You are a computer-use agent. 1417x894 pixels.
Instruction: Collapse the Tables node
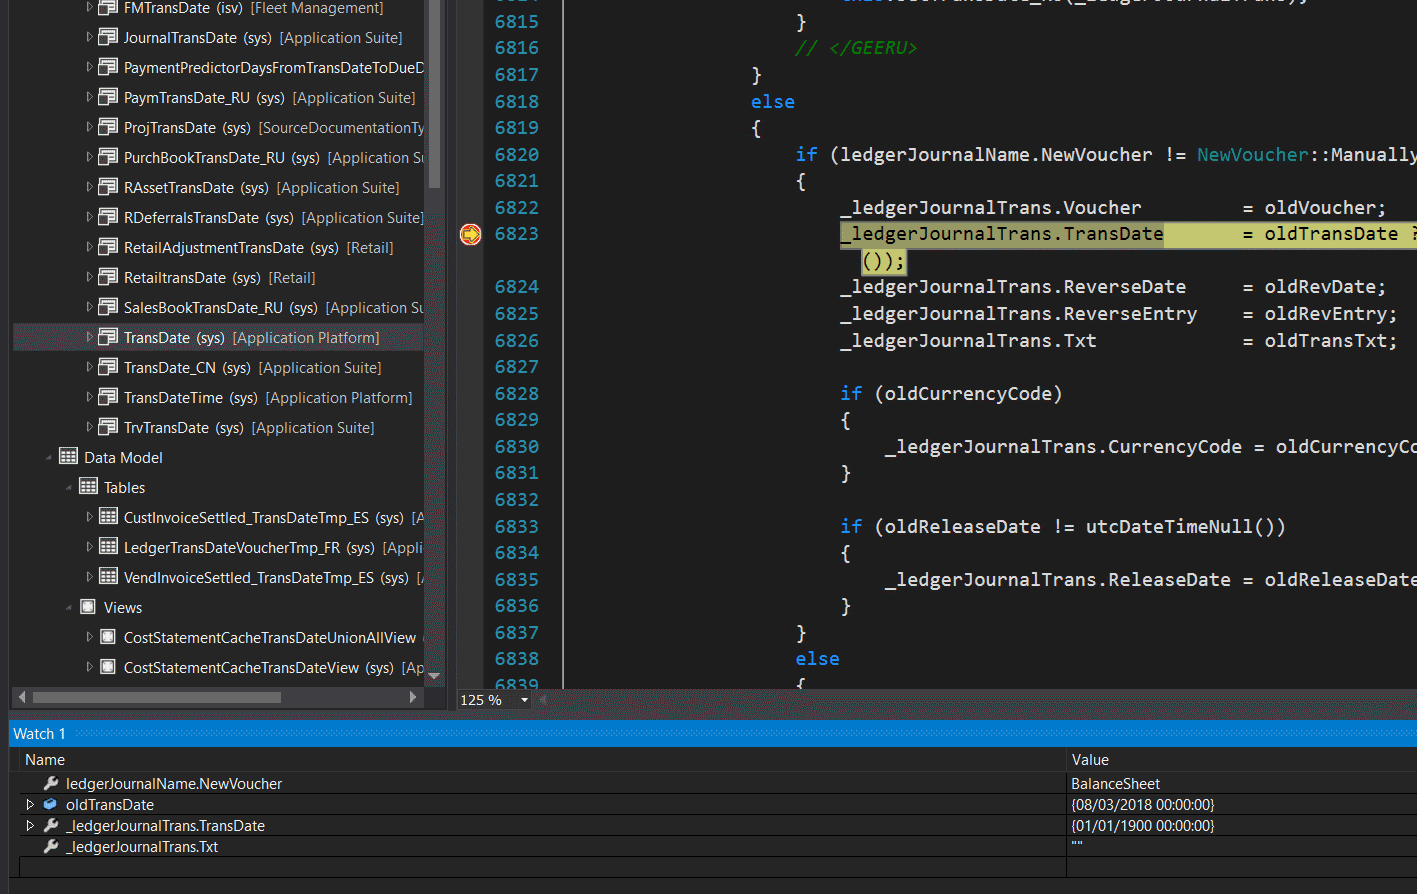coord(69,488)
